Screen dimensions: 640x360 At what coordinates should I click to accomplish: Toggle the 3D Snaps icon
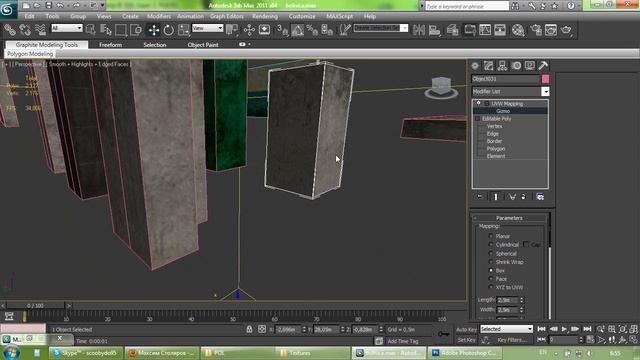click(282, 30)
